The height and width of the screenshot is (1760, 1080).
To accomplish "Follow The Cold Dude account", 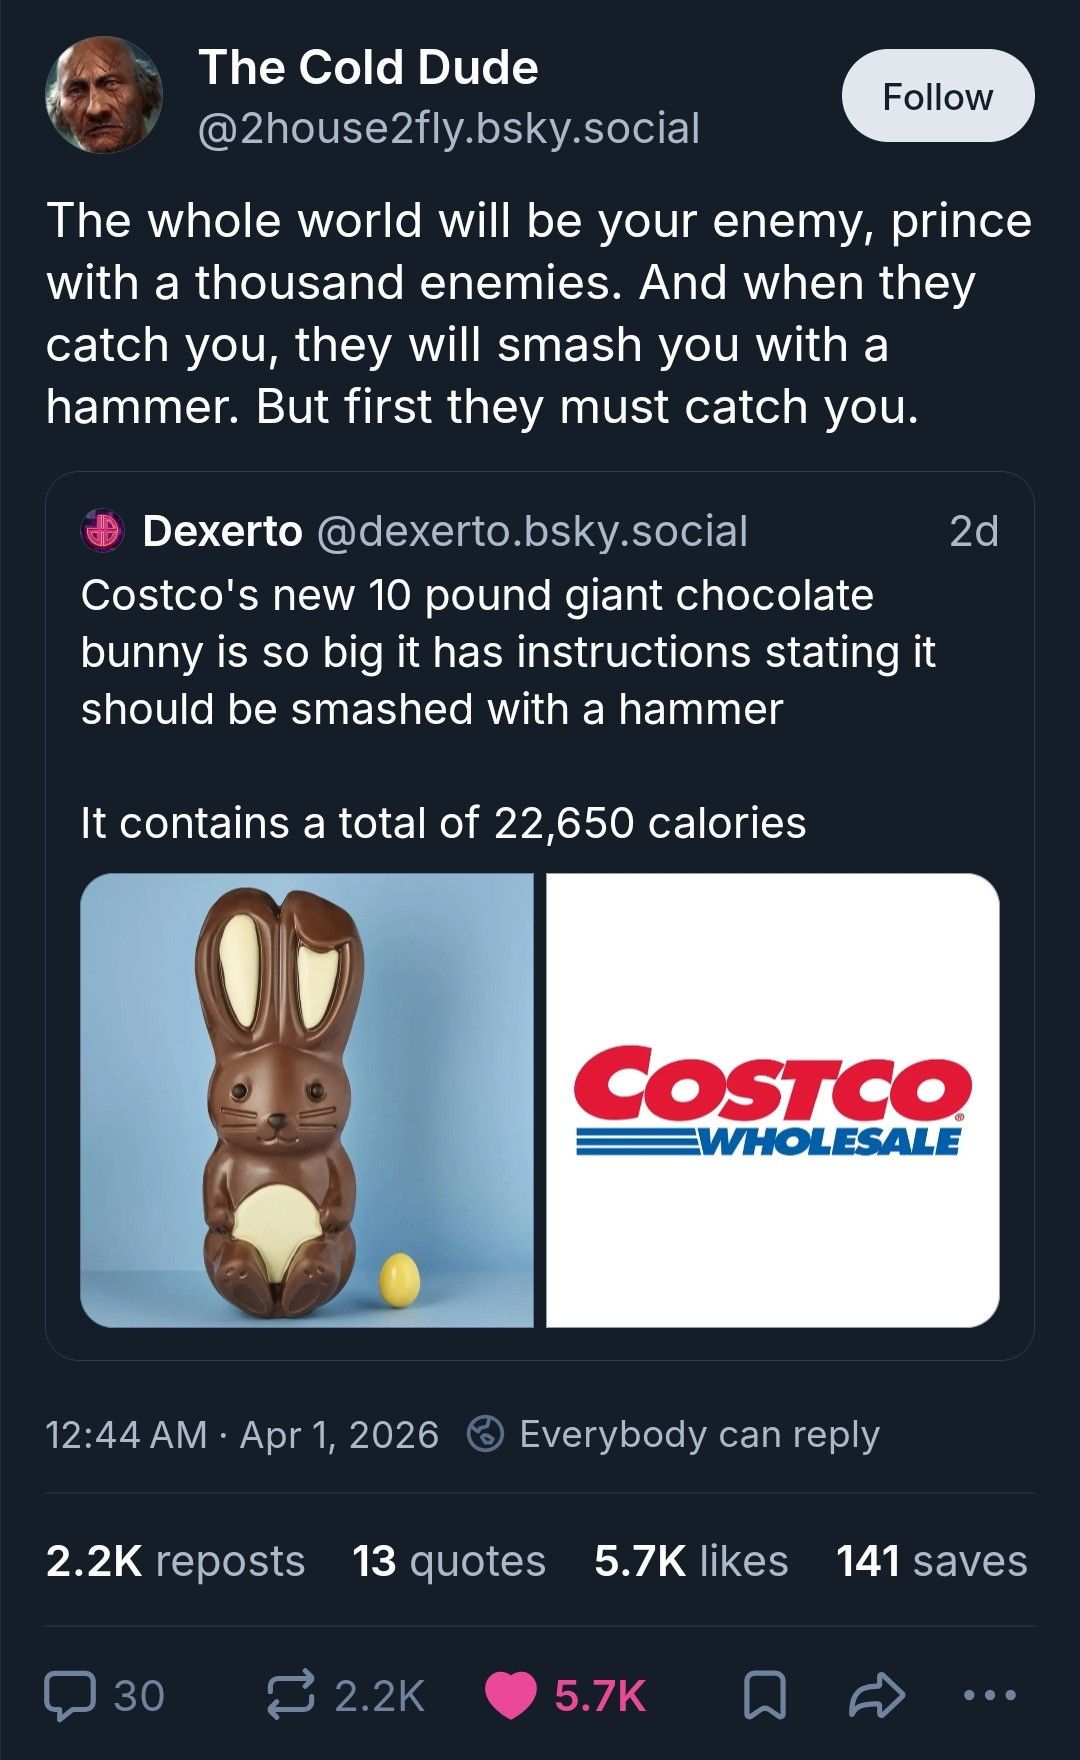I will coord(938,96).
